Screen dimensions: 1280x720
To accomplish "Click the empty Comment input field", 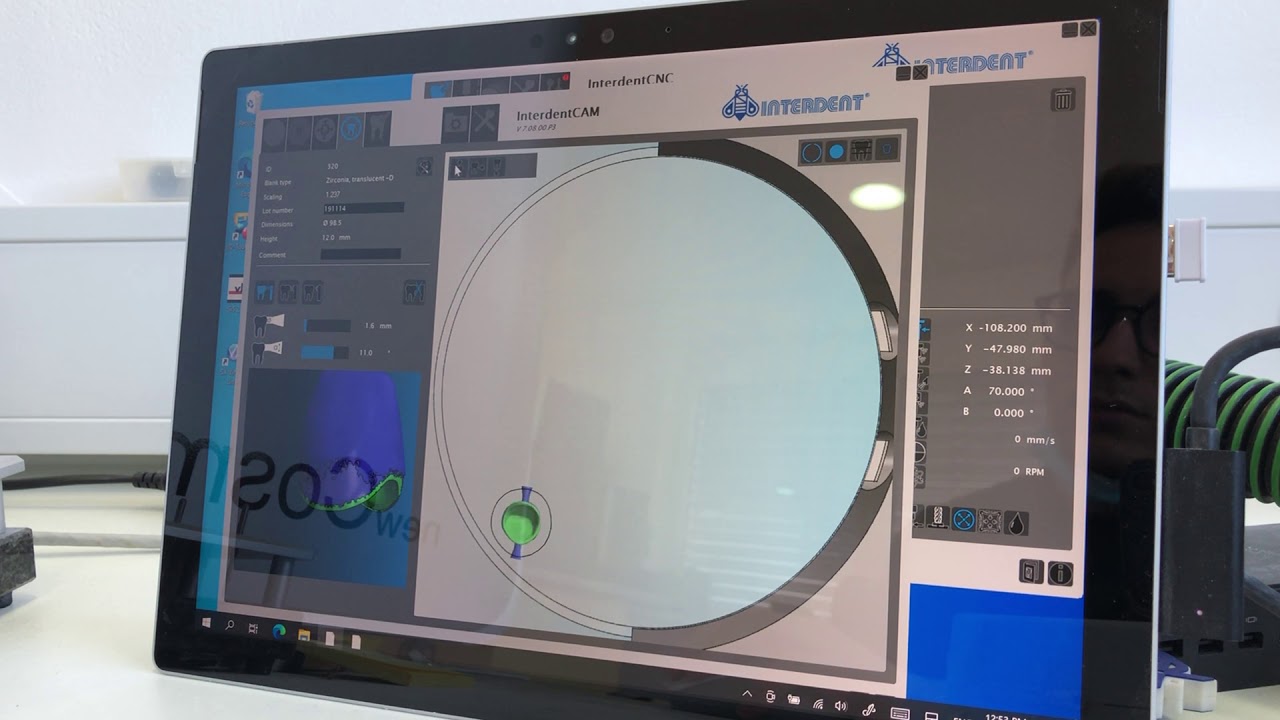I will 360,254.
